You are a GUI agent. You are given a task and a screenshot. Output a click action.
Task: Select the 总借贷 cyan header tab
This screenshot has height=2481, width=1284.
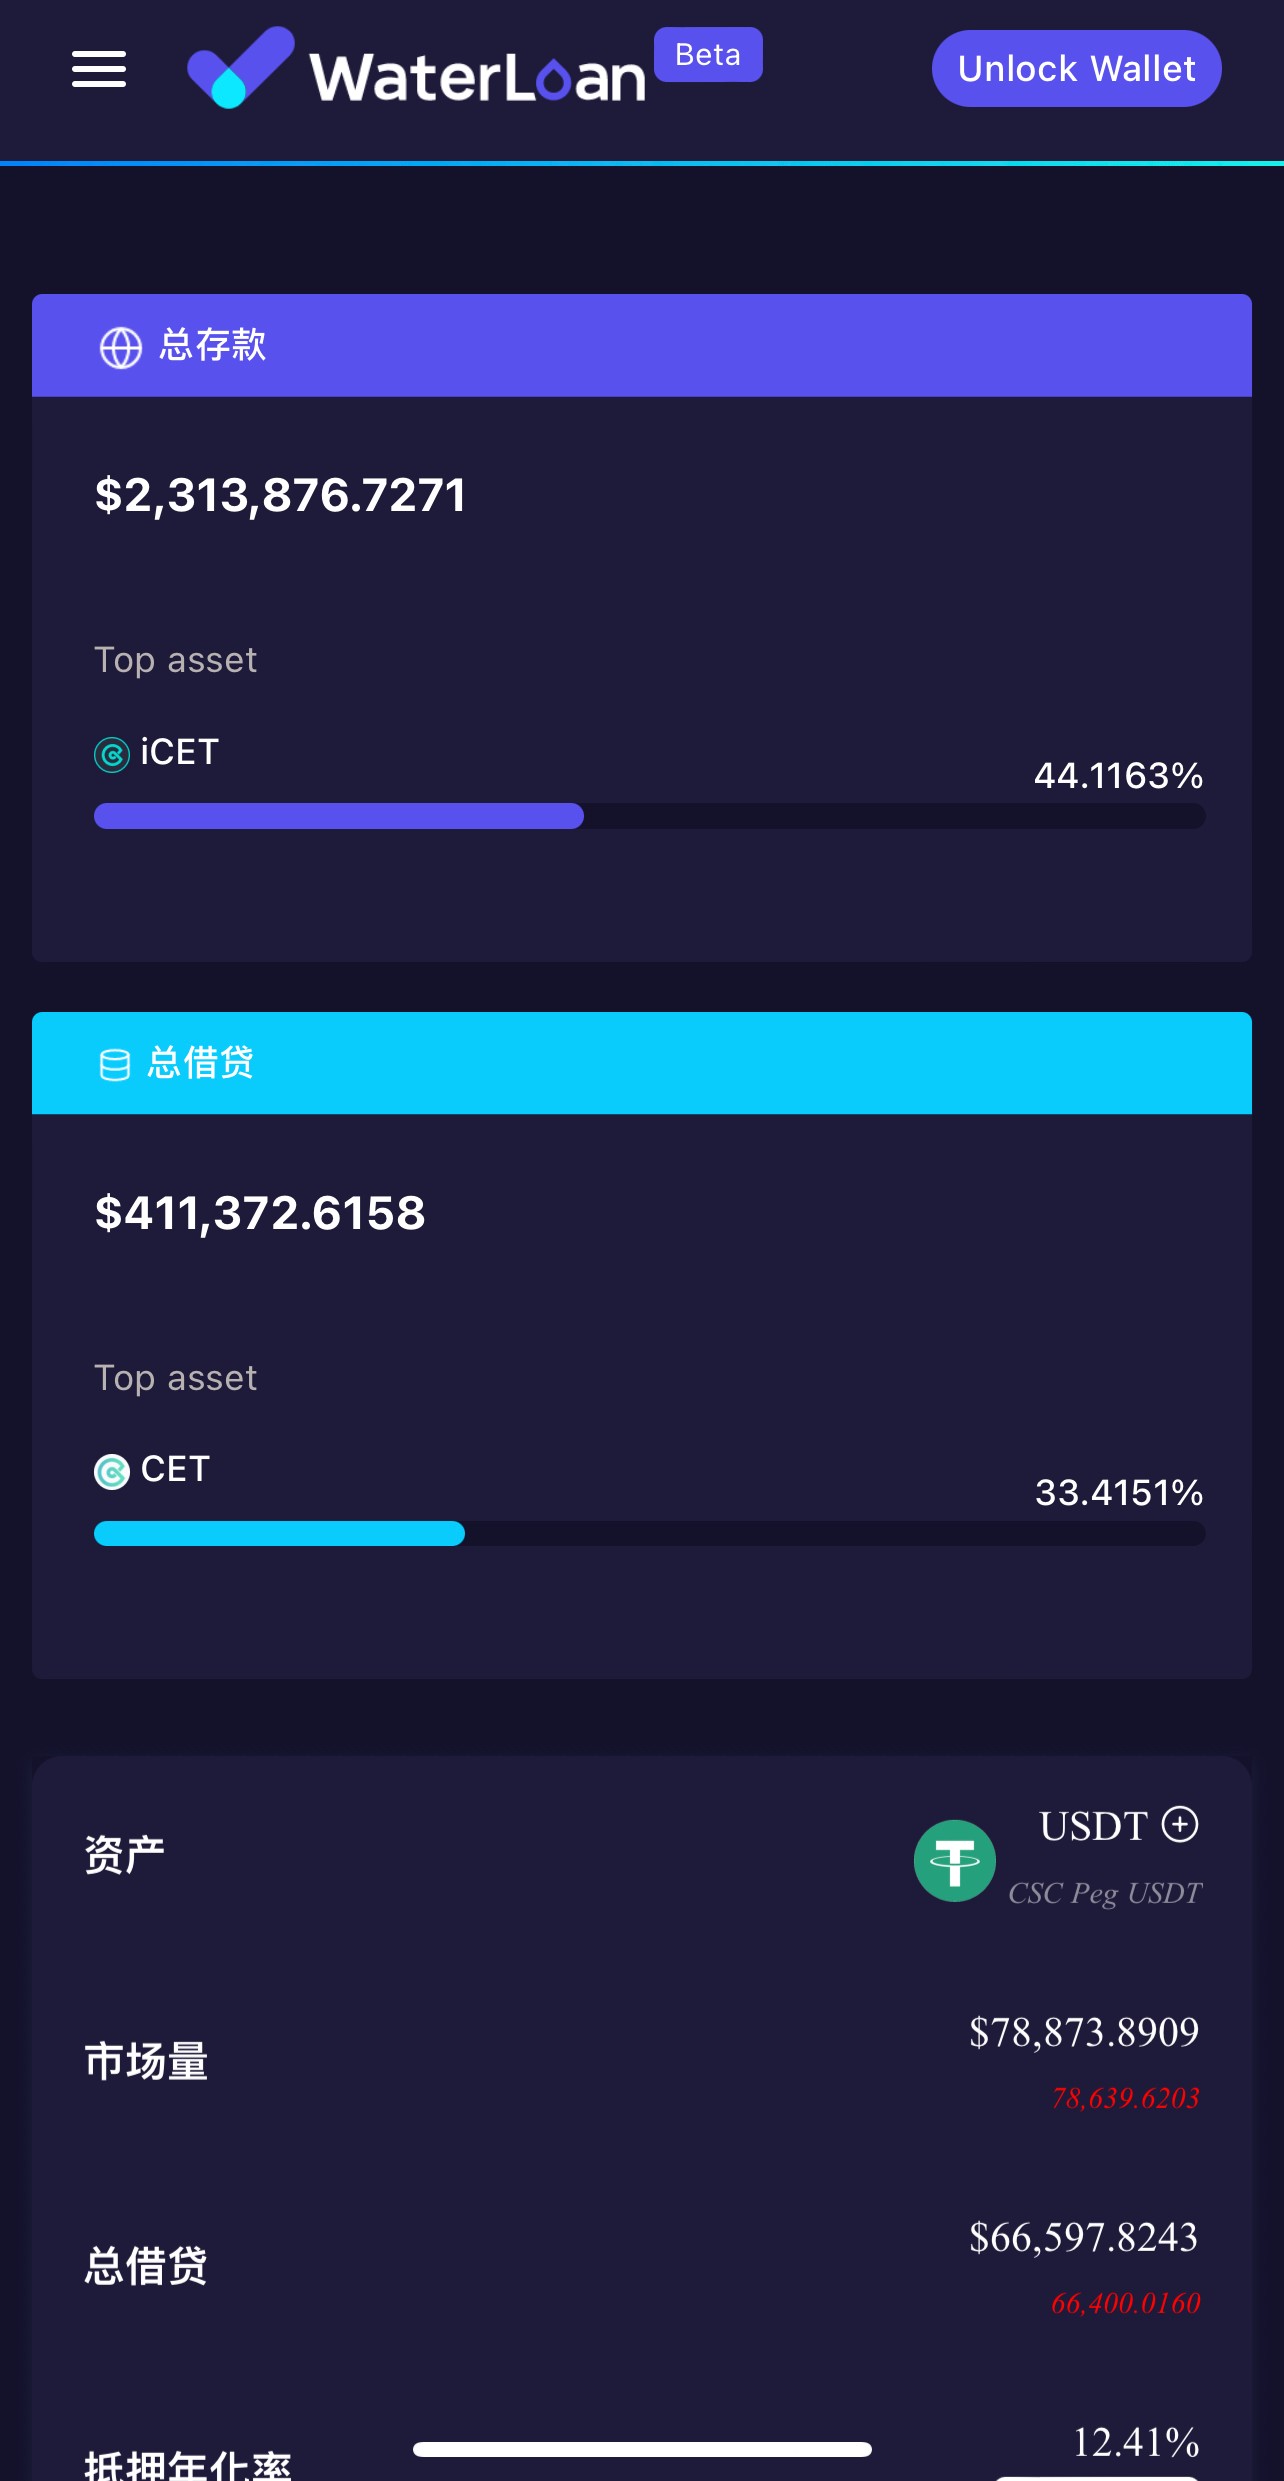click(x=642, y=1063)
